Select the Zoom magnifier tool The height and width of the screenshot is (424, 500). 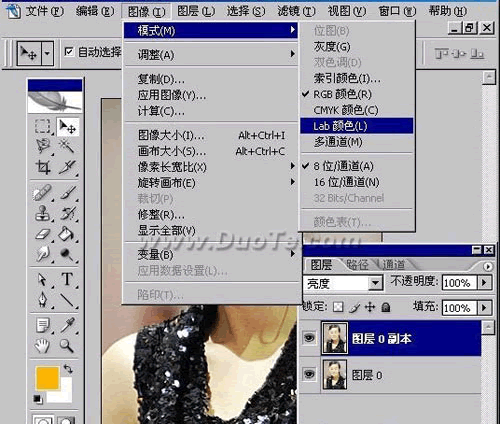point(66,346)
